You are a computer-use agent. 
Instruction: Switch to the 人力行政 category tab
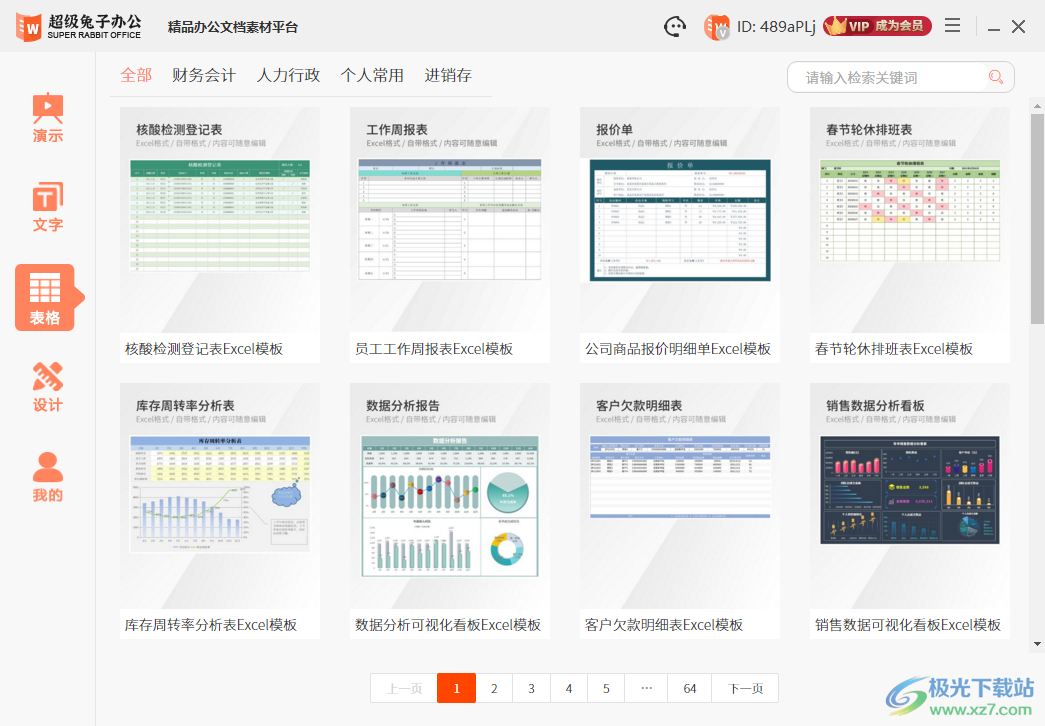coord(288,75)
